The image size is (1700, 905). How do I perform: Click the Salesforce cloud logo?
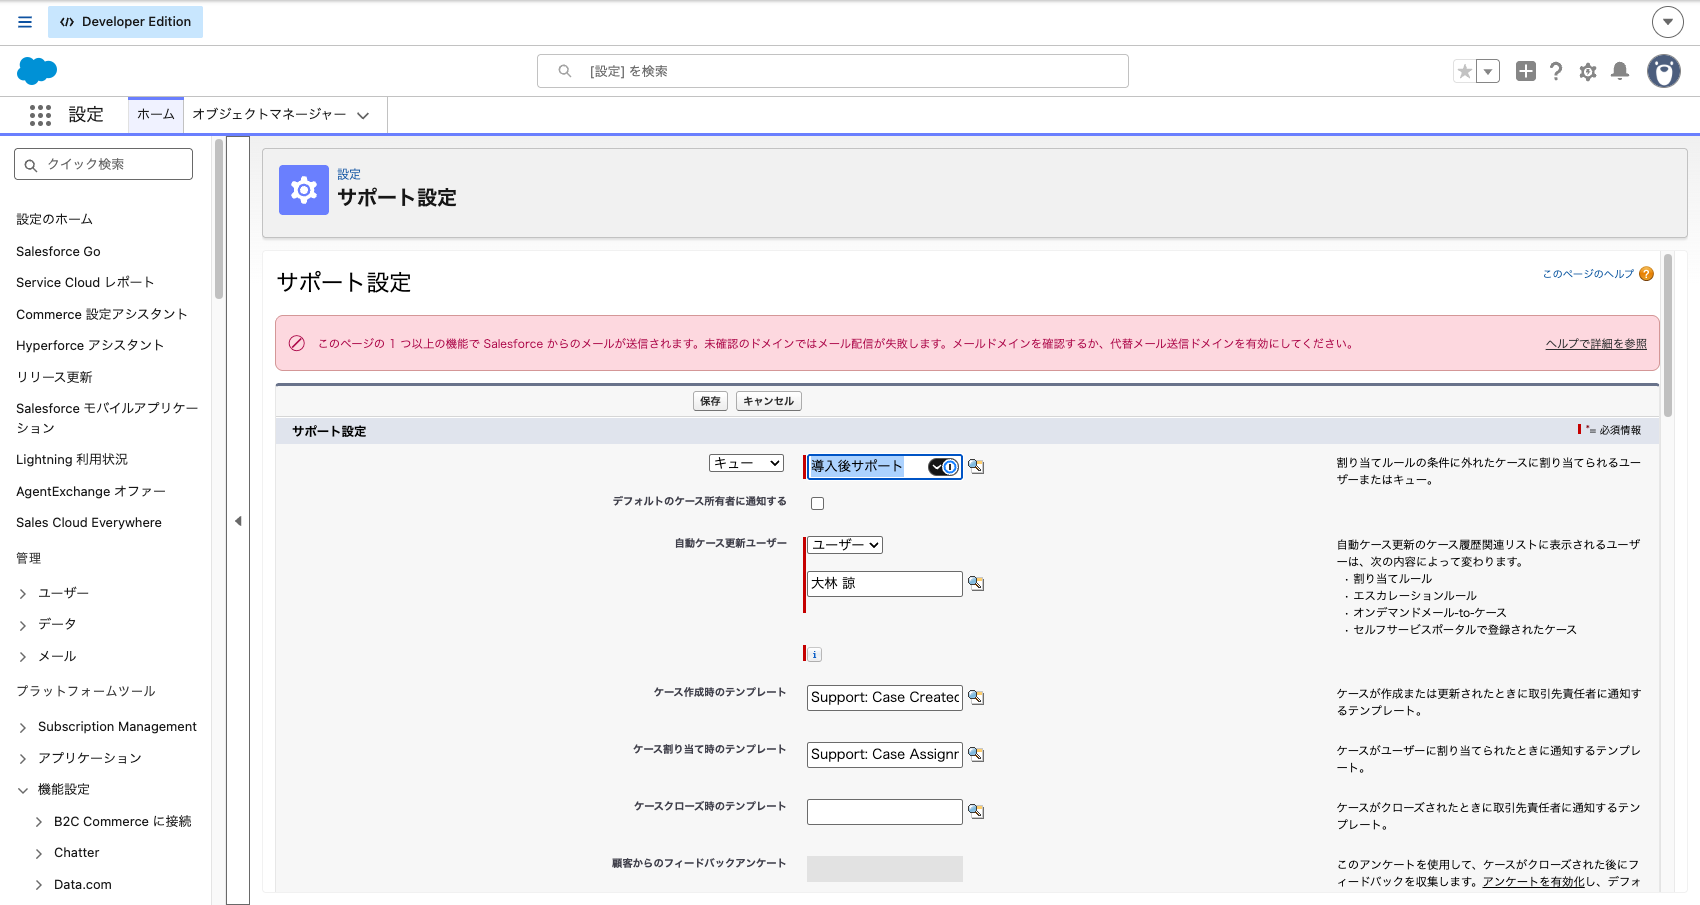click(x=37, y=71)
